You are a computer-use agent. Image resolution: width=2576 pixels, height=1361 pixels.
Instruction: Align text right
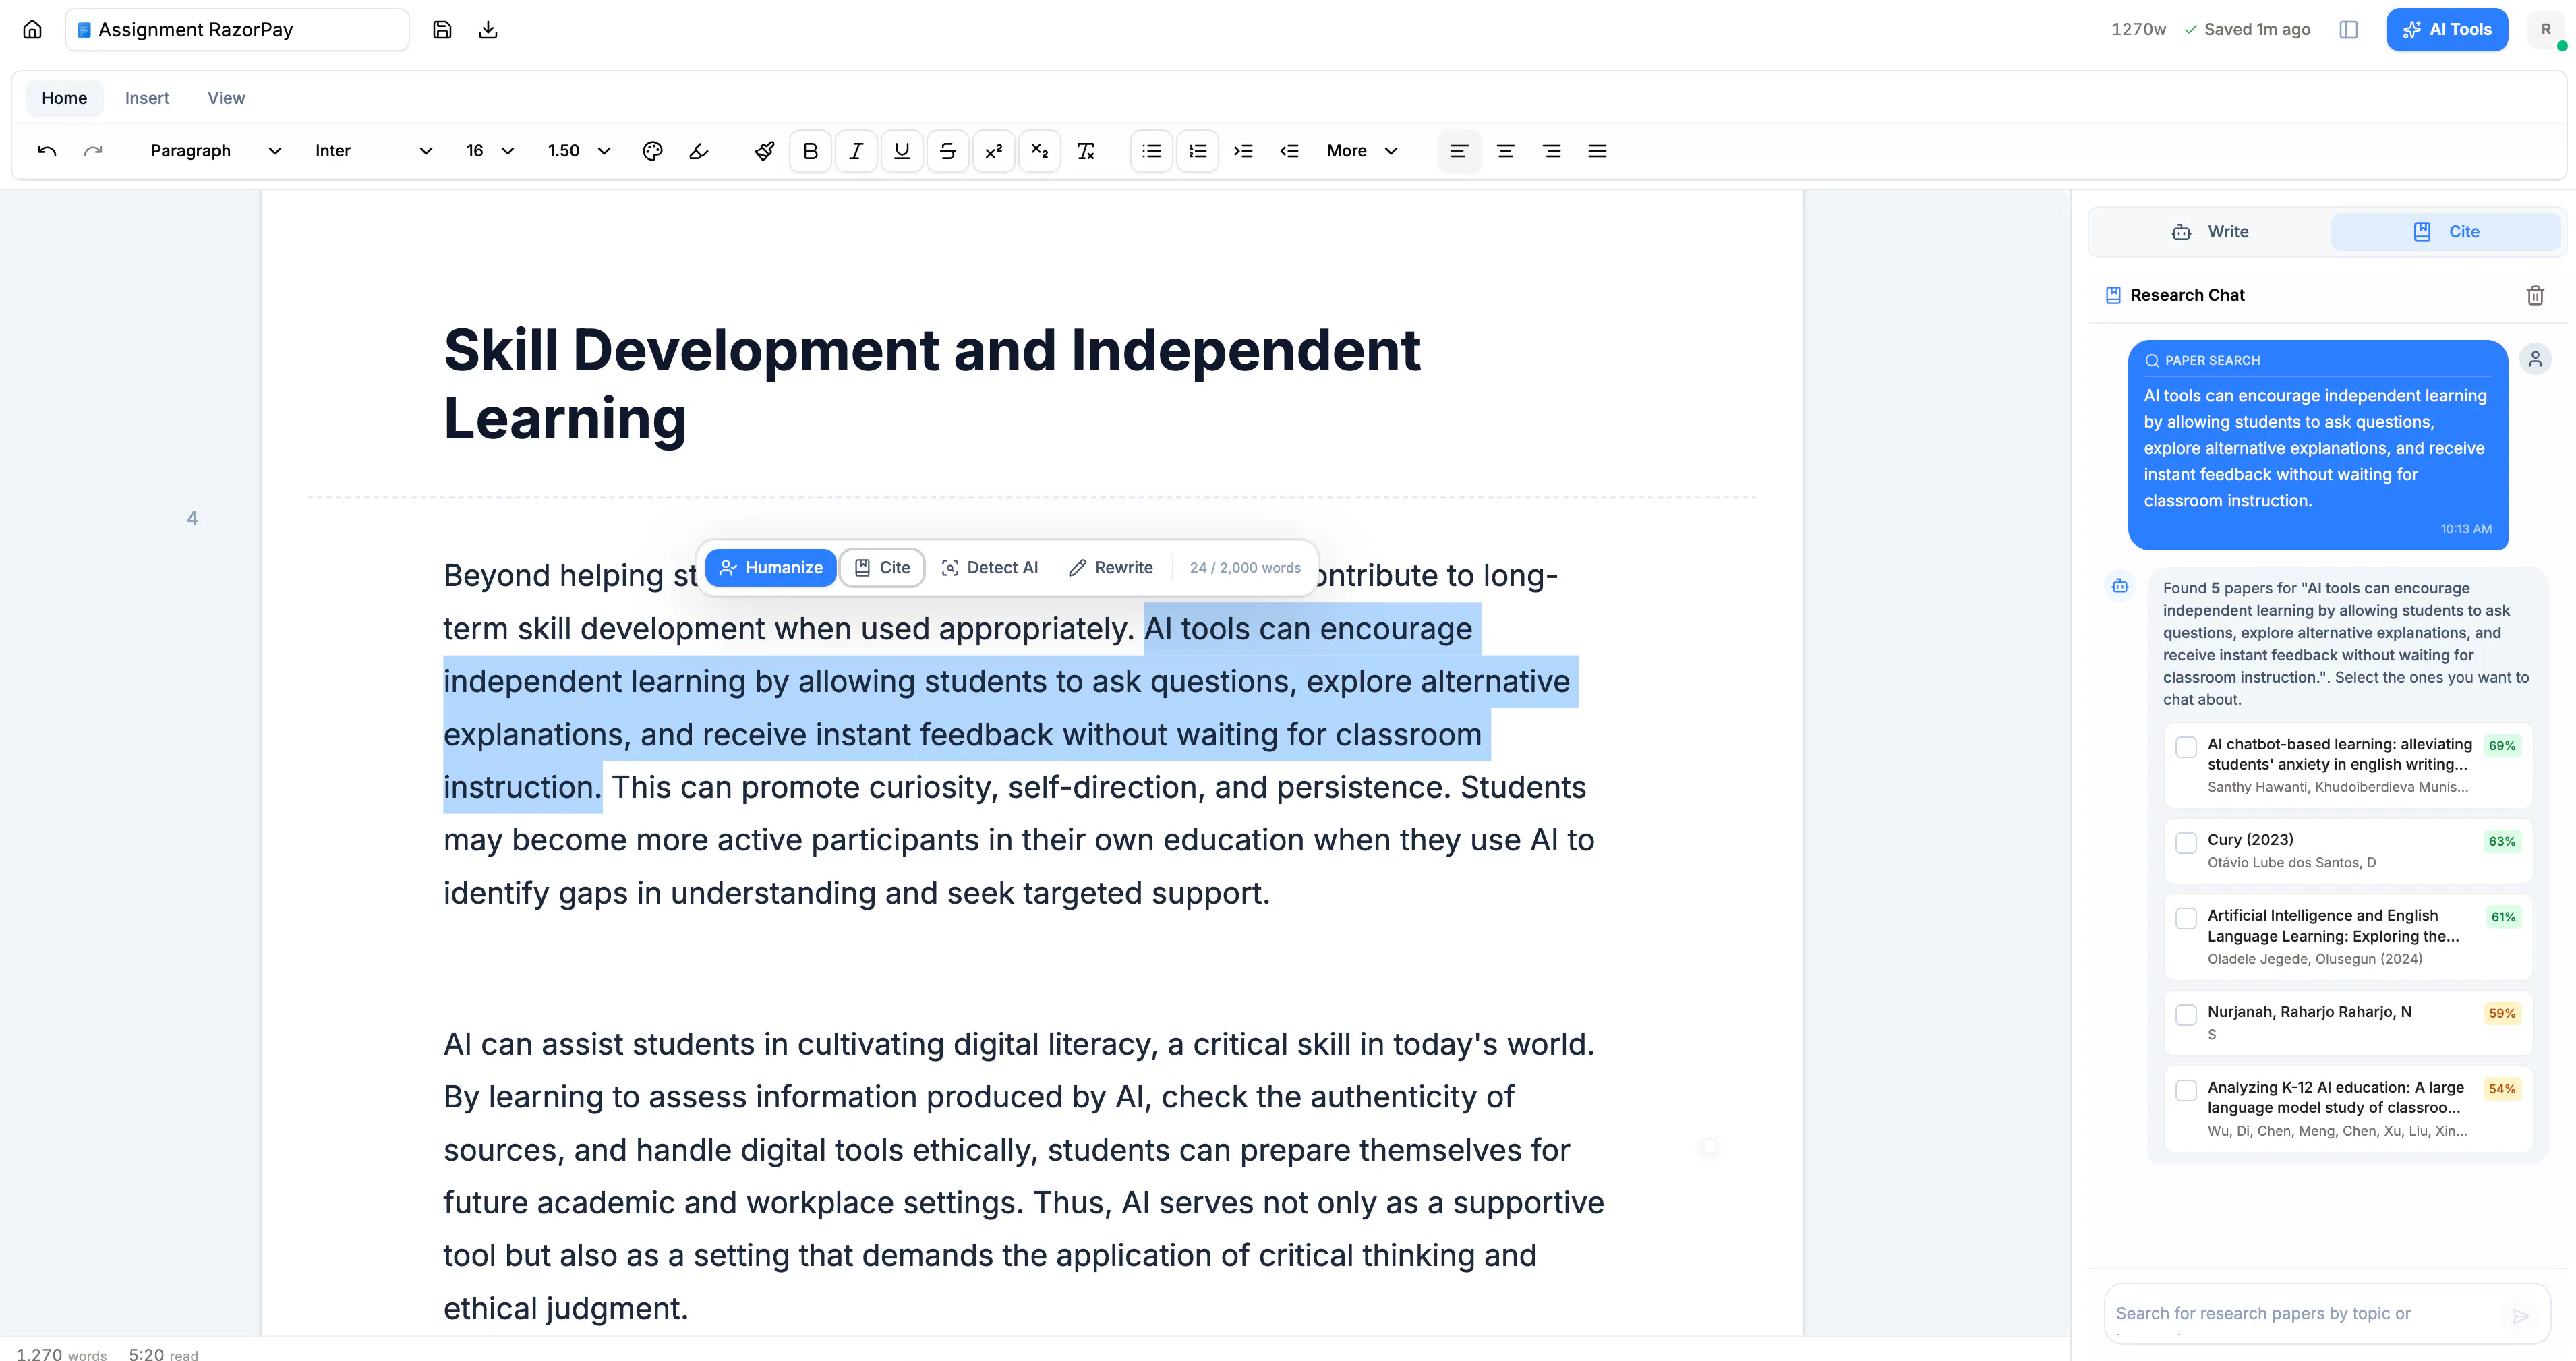[x=1552, y=151]
